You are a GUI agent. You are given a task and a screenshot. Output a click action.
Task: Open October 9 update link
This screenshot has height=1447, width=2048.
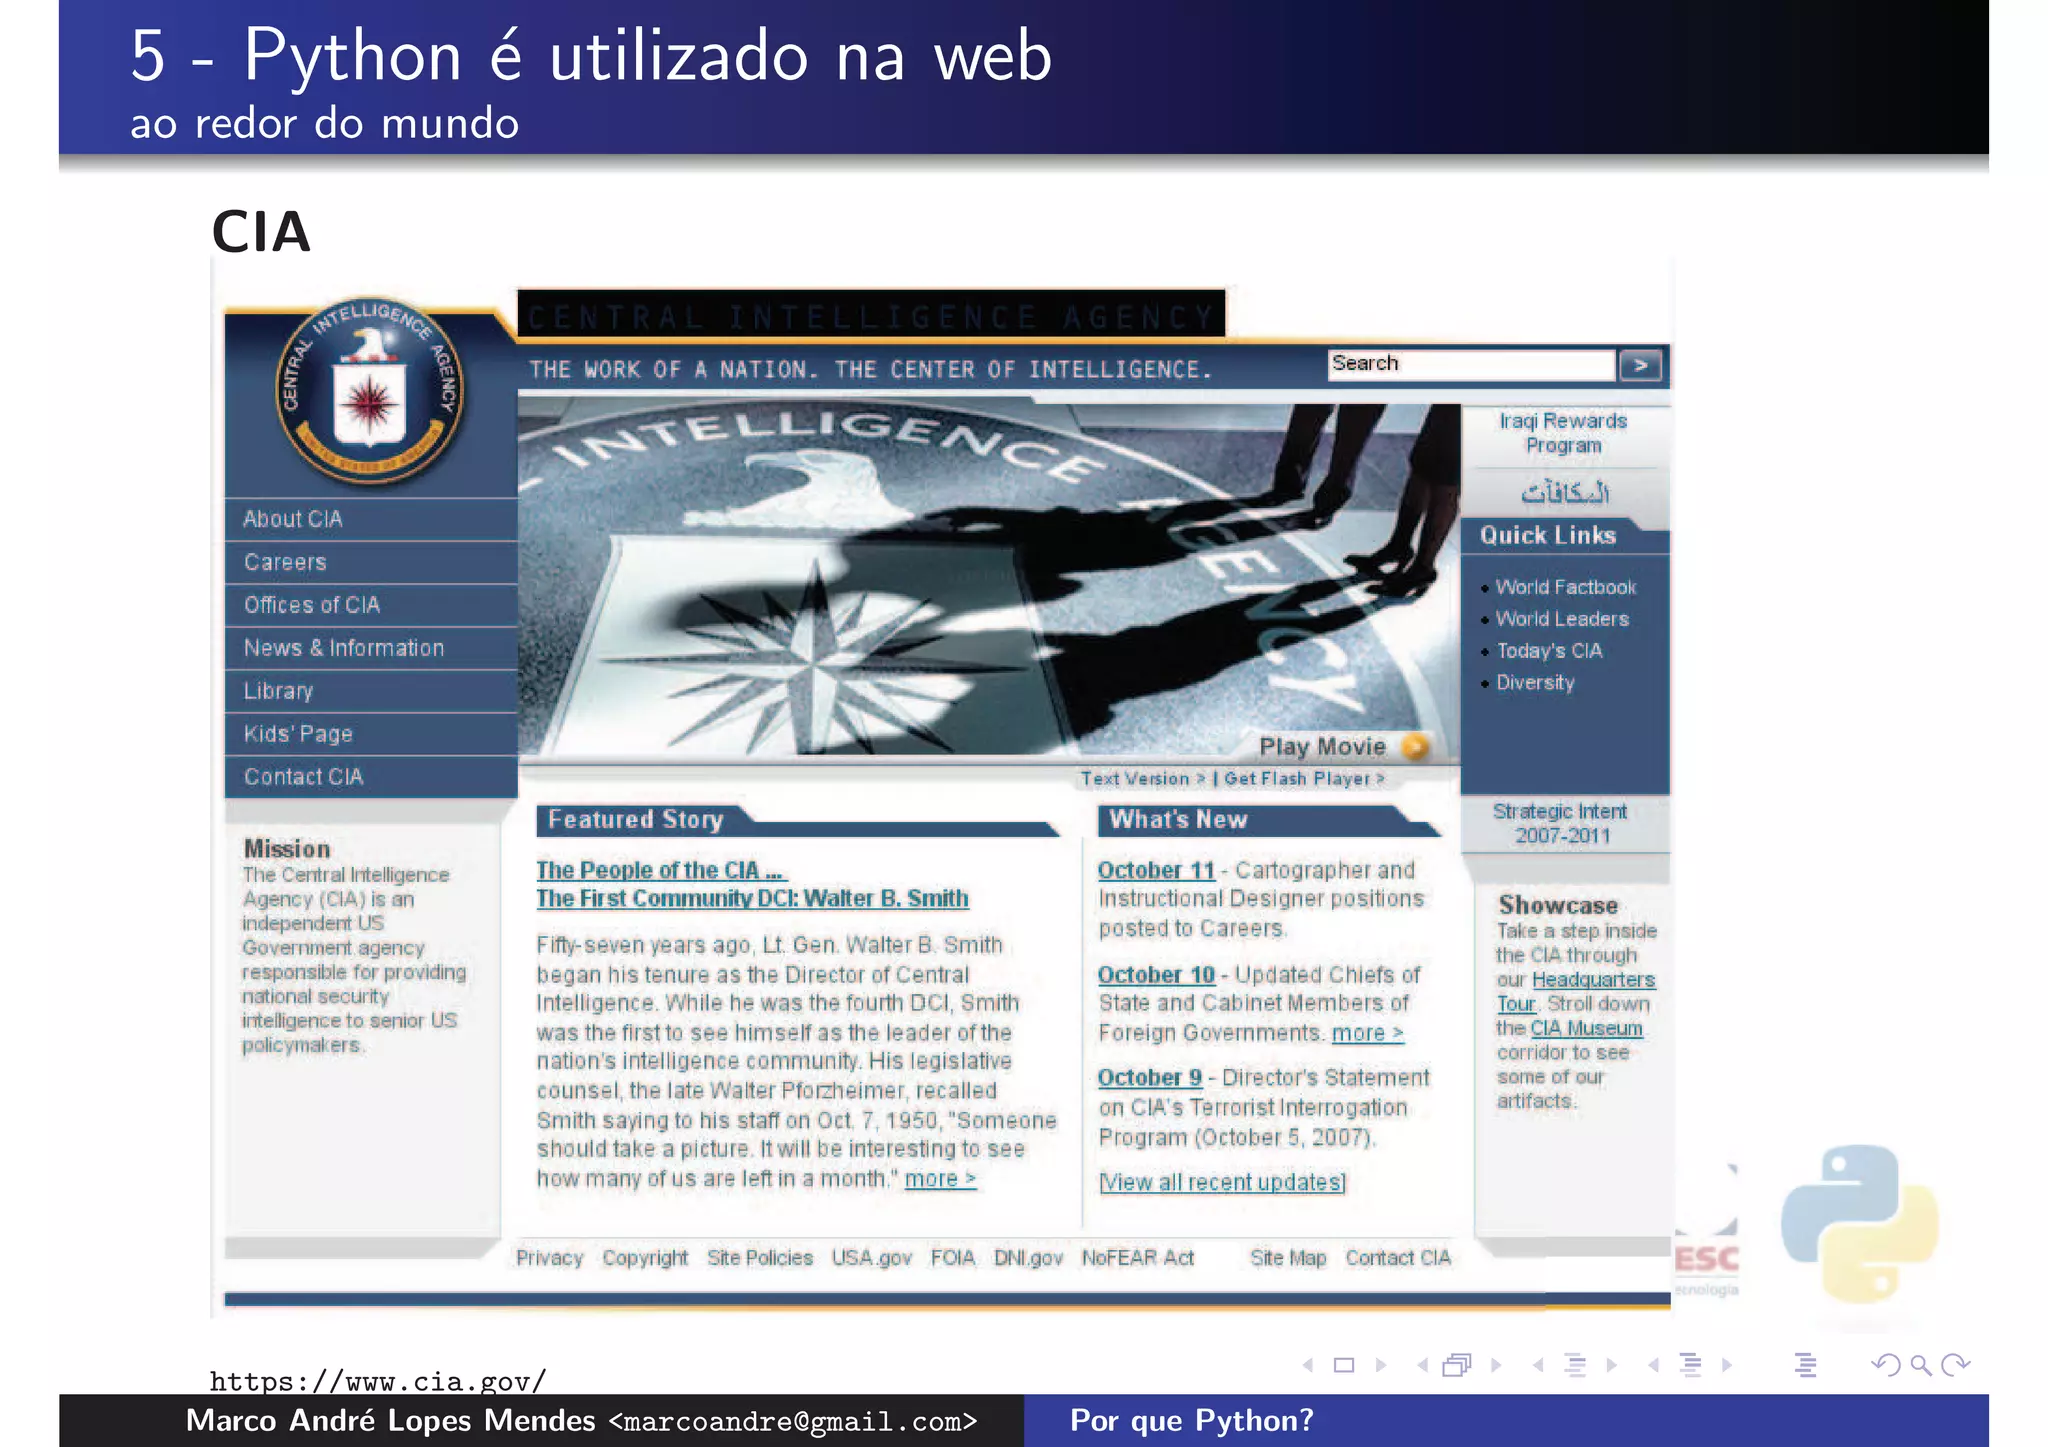(1150, 1077)
